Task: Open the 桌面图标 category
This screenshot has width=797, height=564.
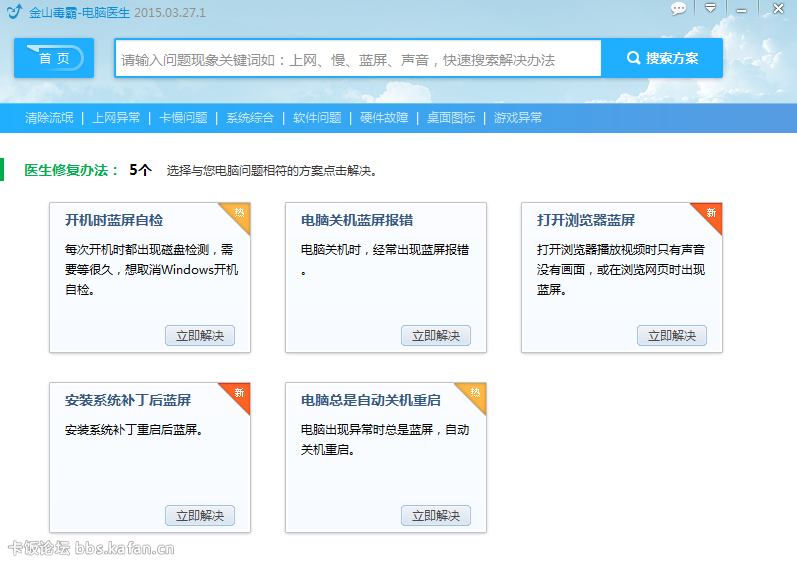Action: [x=451, y=118]
